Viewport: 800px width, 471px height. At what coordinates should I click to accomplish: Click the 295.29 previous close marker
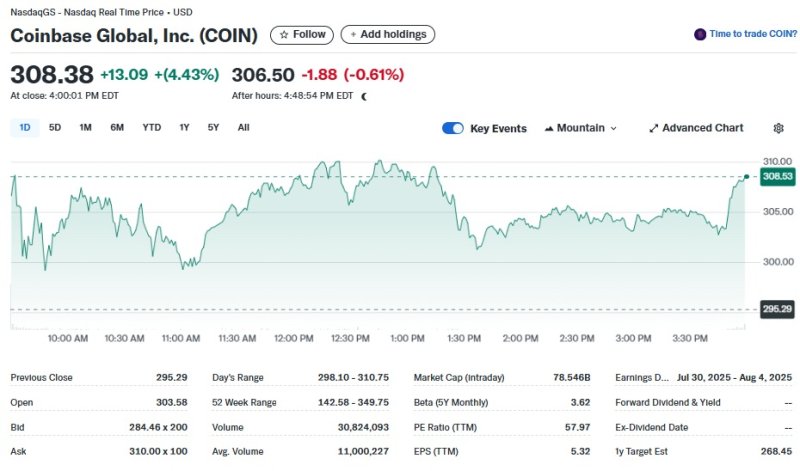(776, 309)
